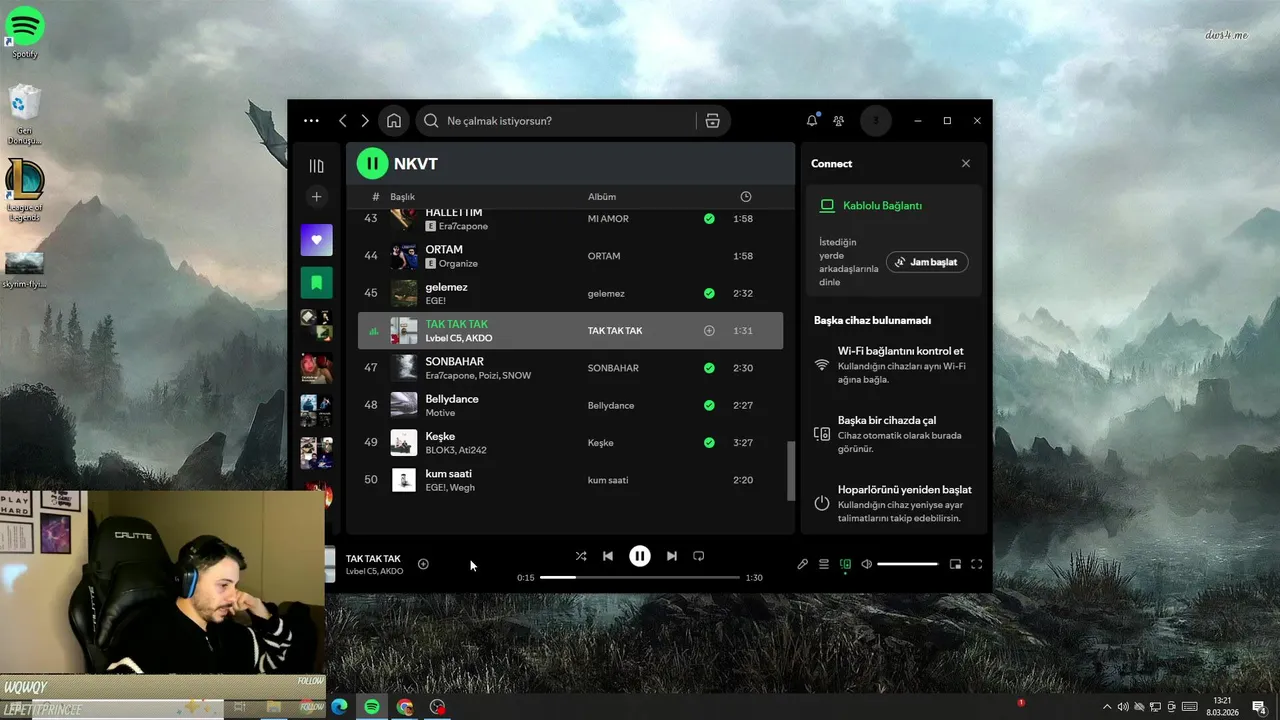Open the Bellydance album link
The height and width of the screenshot is (720, 1280).
[610, 406]
